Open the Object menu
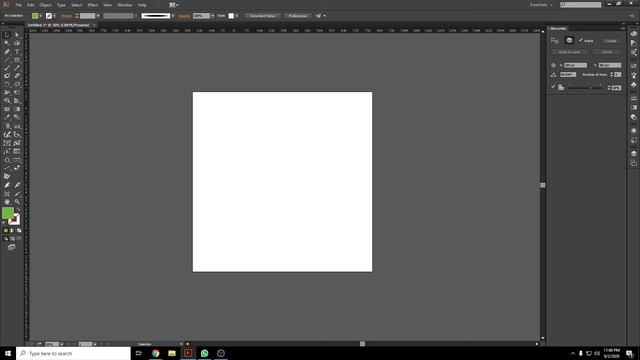Image resolution: width=640 pixels, height=360 pixels. coord(45,5)
